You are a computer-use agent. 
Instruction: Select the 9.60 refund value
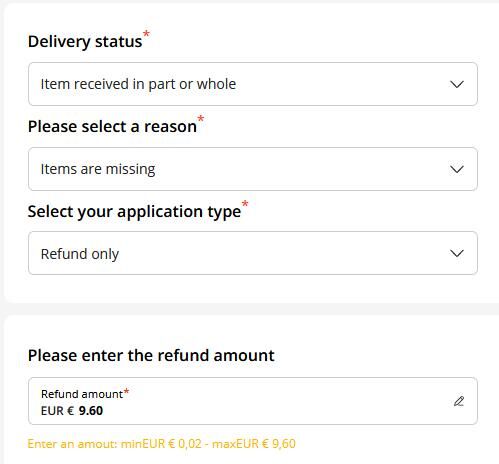coord(91,411)
